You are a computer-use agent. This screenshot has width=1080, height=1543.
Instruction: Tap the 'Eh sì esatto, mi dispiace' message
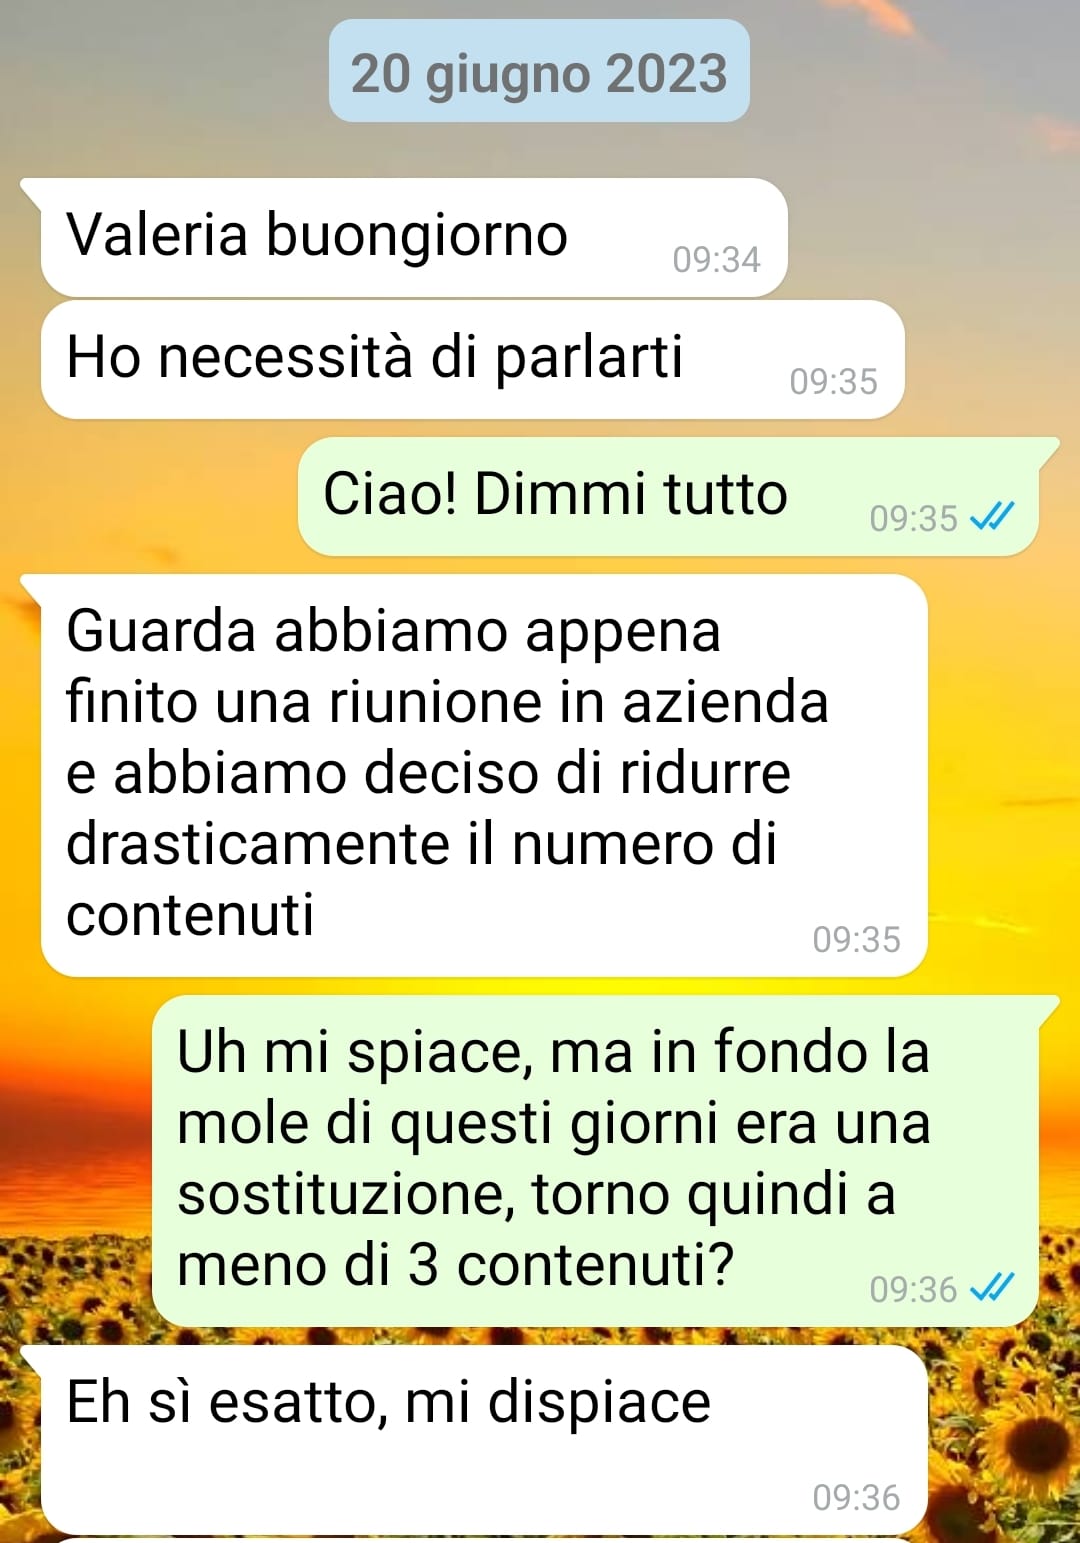click(484, 1439)
